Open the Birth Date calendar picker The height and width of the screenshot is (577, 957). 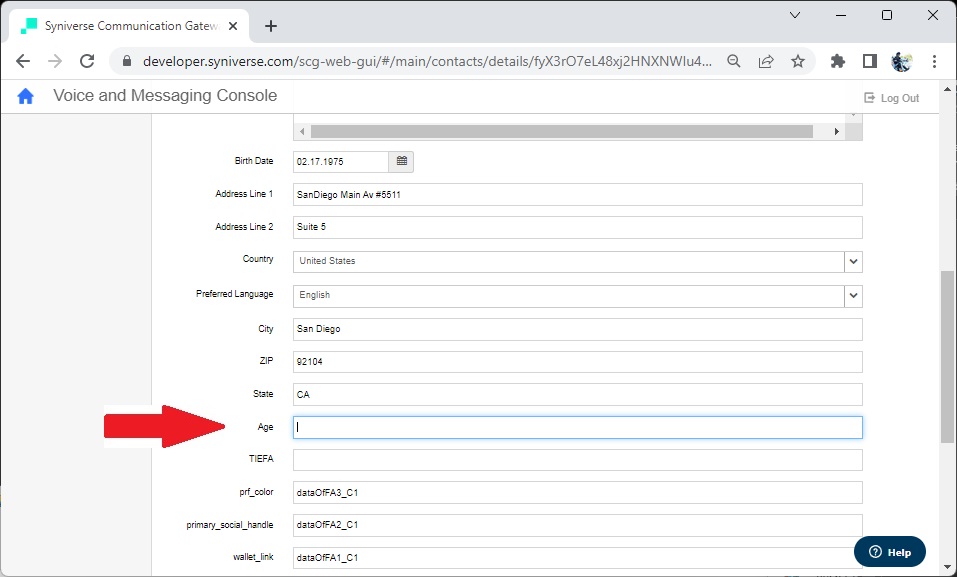[x=401, y=162]
